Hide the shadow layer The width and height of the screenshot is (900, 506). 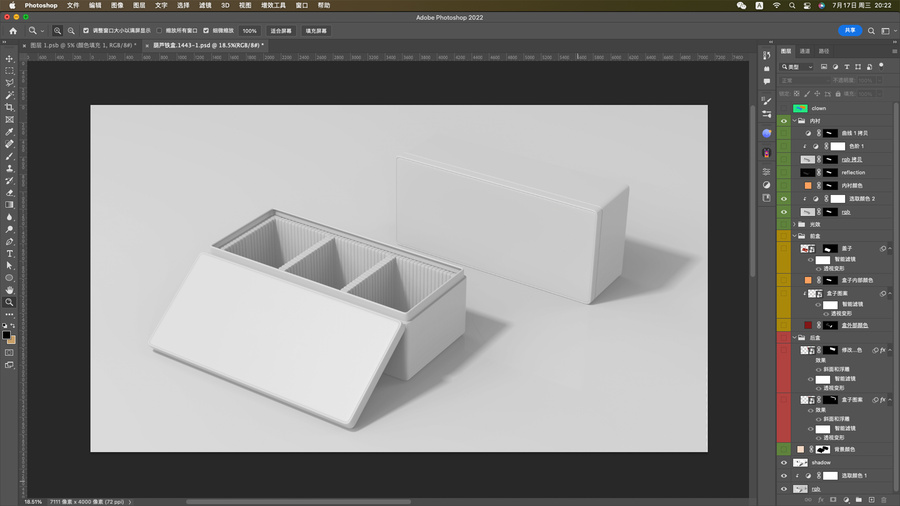pos(783,462)
